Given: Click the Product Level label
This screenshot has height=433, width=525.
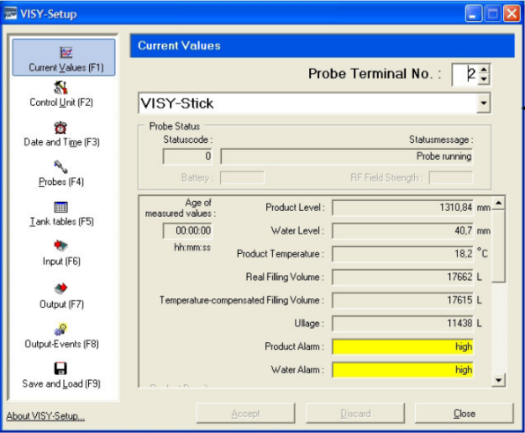Looking at the screenshot, I should pos(295,207).
